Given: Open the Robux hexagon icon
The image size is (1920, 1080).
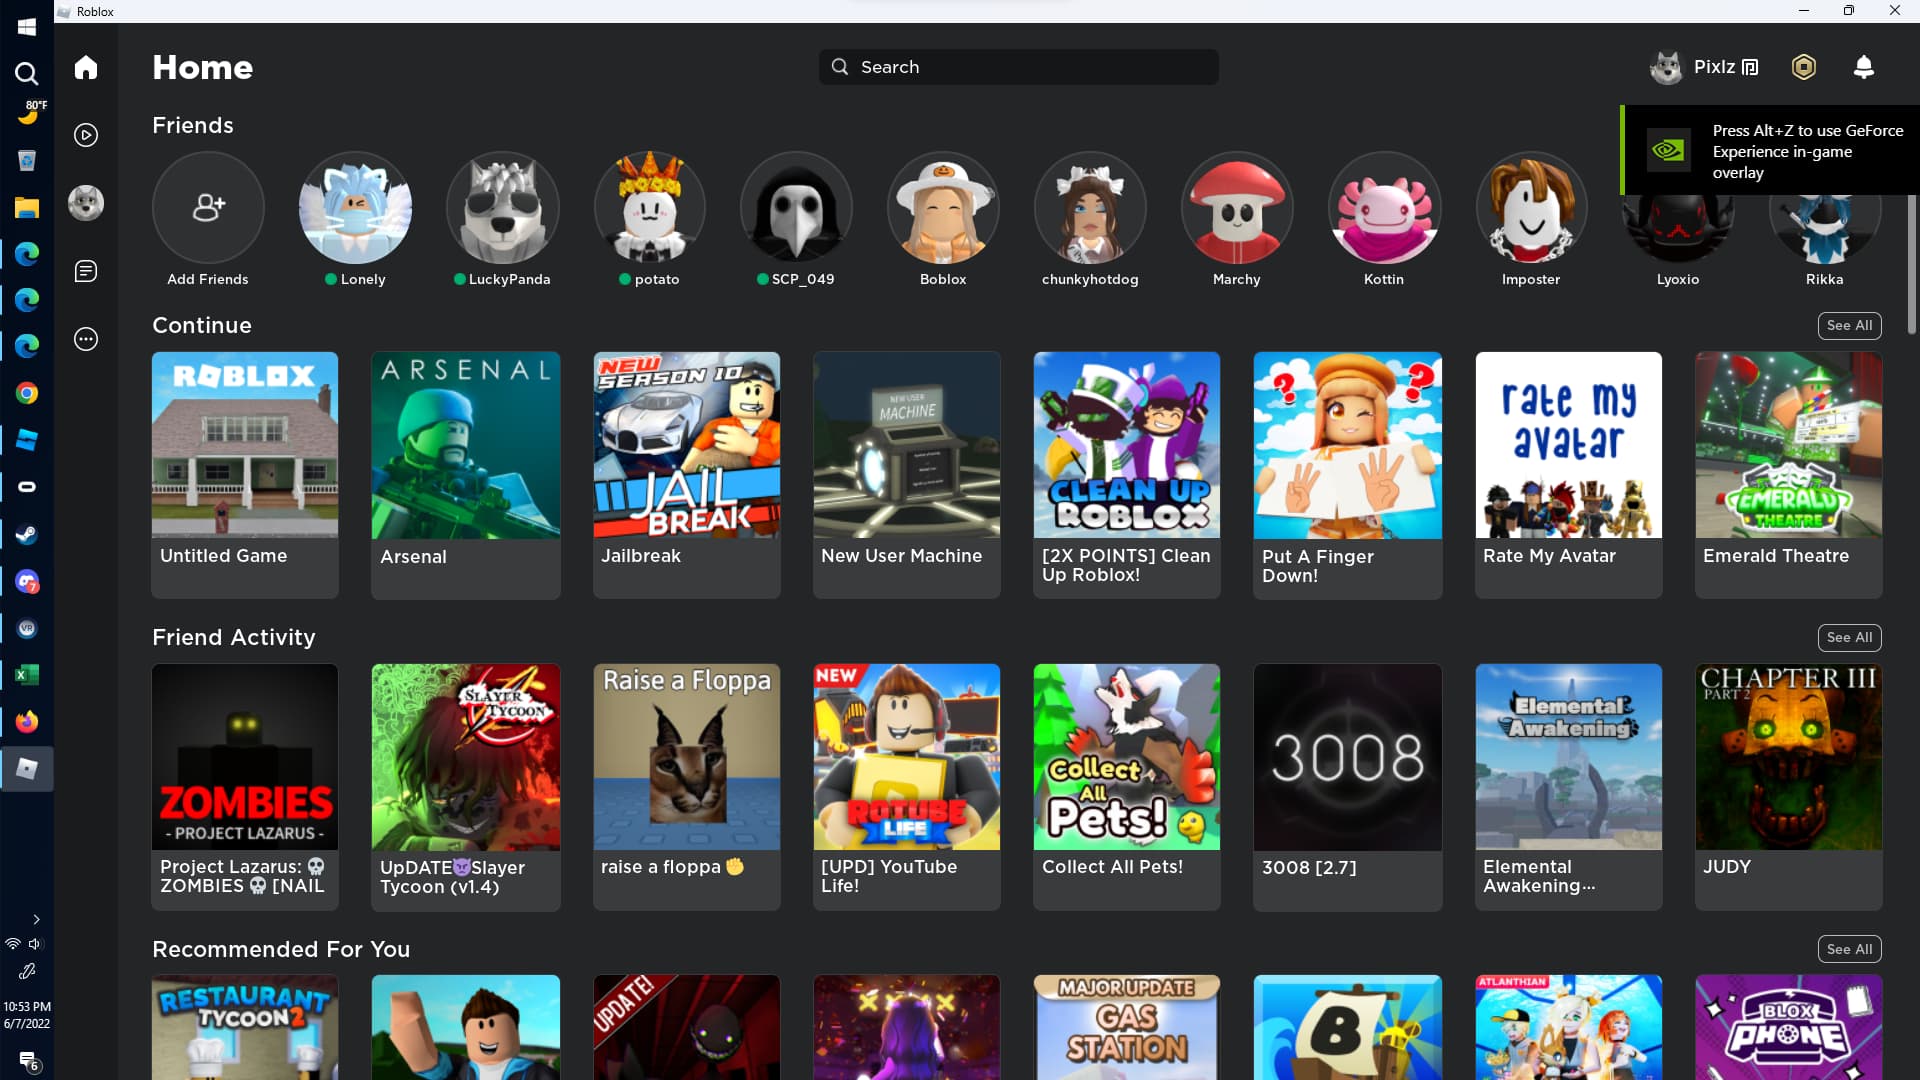Looking at the screenshot, I should [1804, 67].
